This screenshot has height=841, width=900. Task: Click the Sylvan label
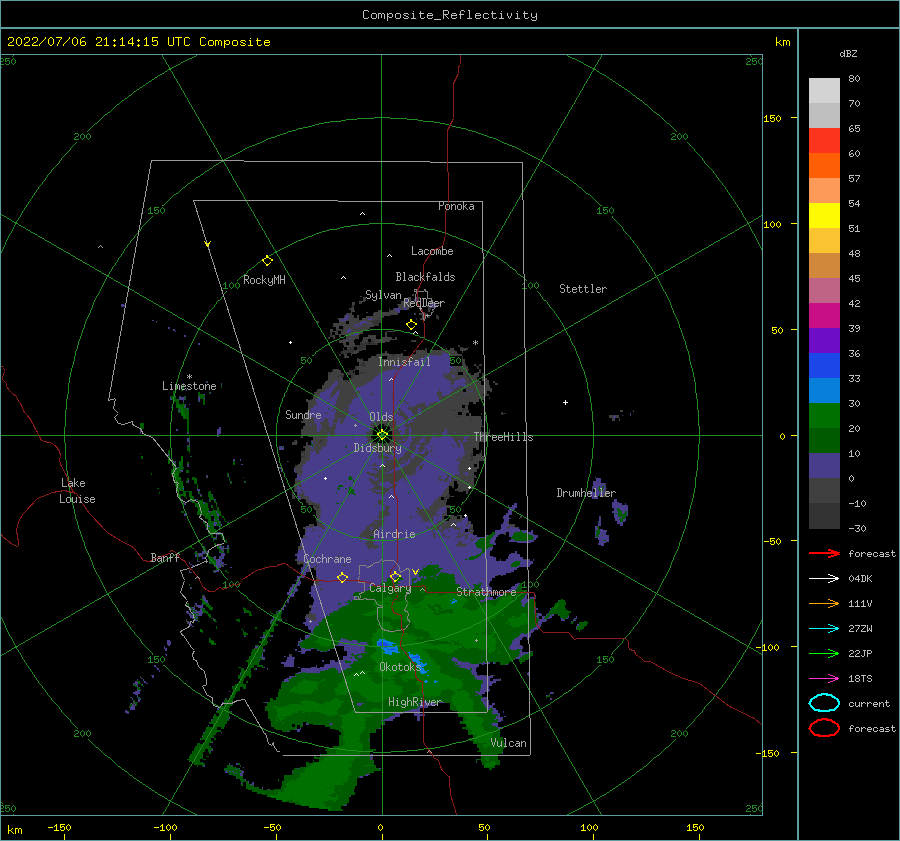coord(383,295)
